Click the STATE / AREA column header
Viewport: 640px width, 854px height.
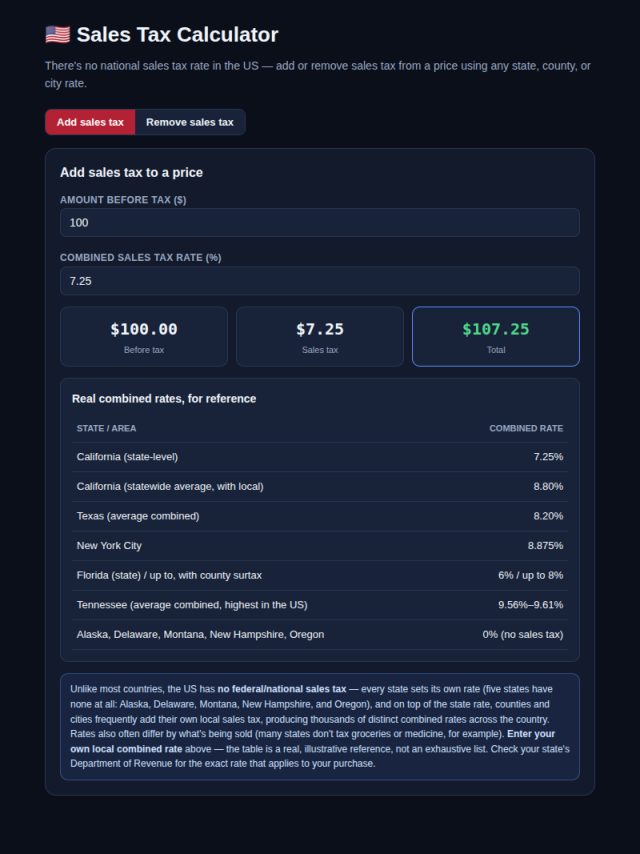pyautogui.click(x=106, y=429)
